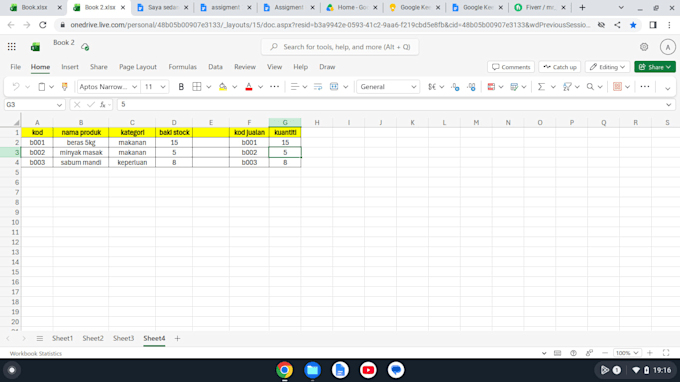Switch to the Page Layout tab
Screen dimensions: 680x382
(x=138, y=67)
